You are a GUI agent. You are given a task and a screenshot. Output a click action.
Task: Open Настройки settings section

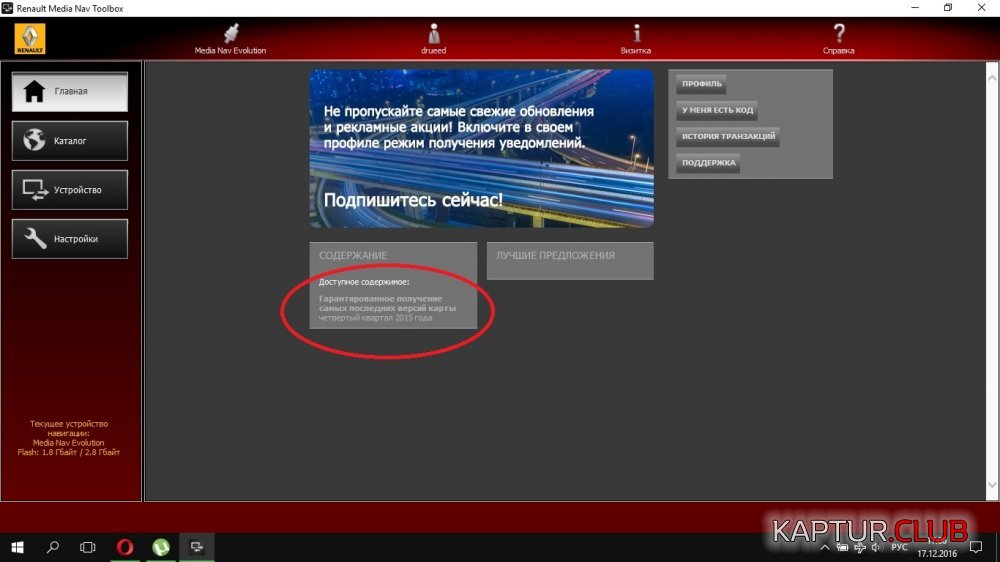tap(70, 239)
